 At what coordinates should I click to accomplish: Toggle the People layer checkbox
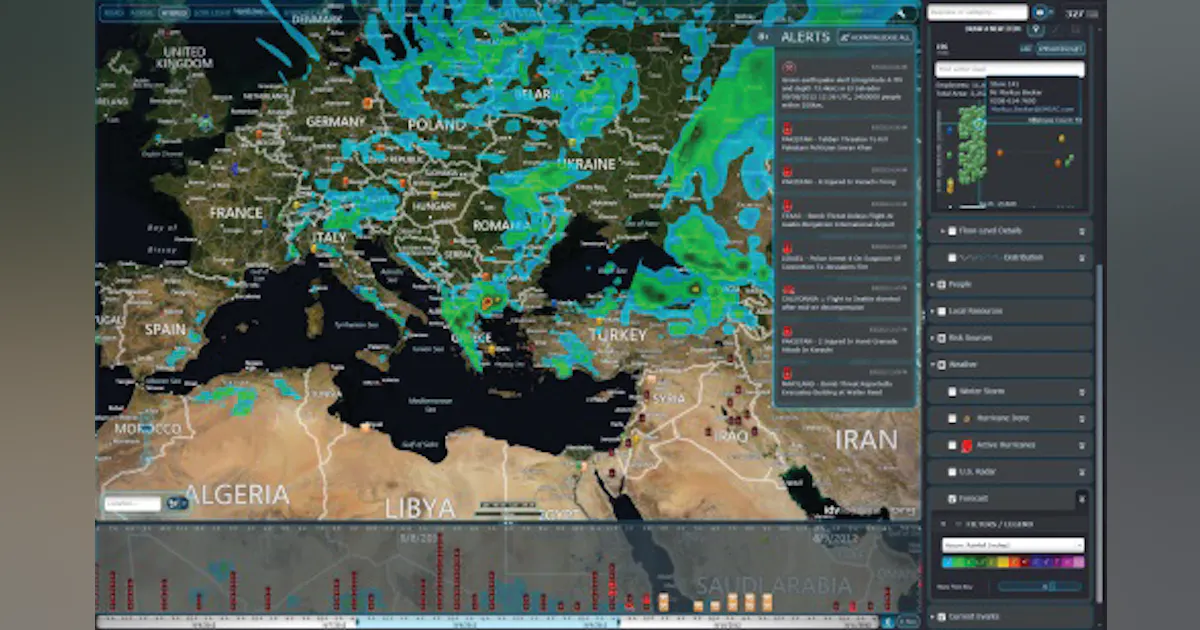click(x=941, y=285)
